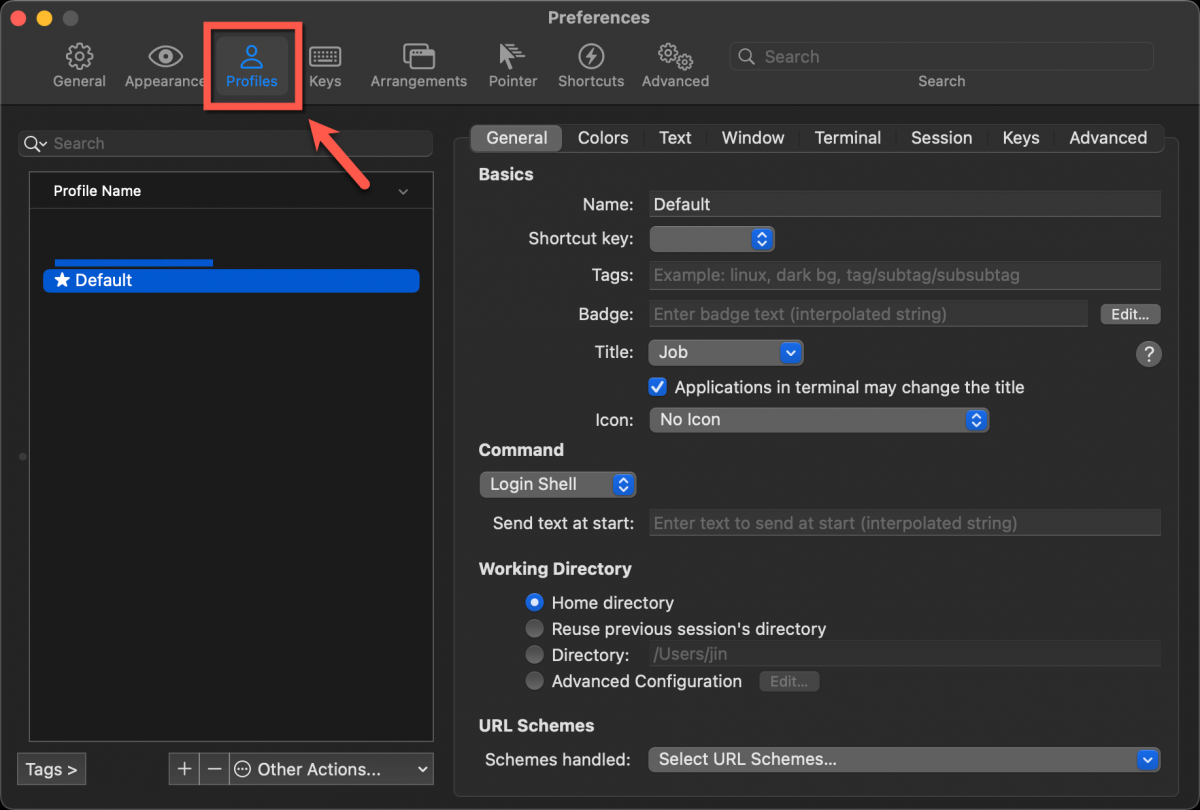The height and width of the screenshot is (810, 1200).
Task: Select the Default profile row
Action: pyautogui.click(x=231, y=281)
